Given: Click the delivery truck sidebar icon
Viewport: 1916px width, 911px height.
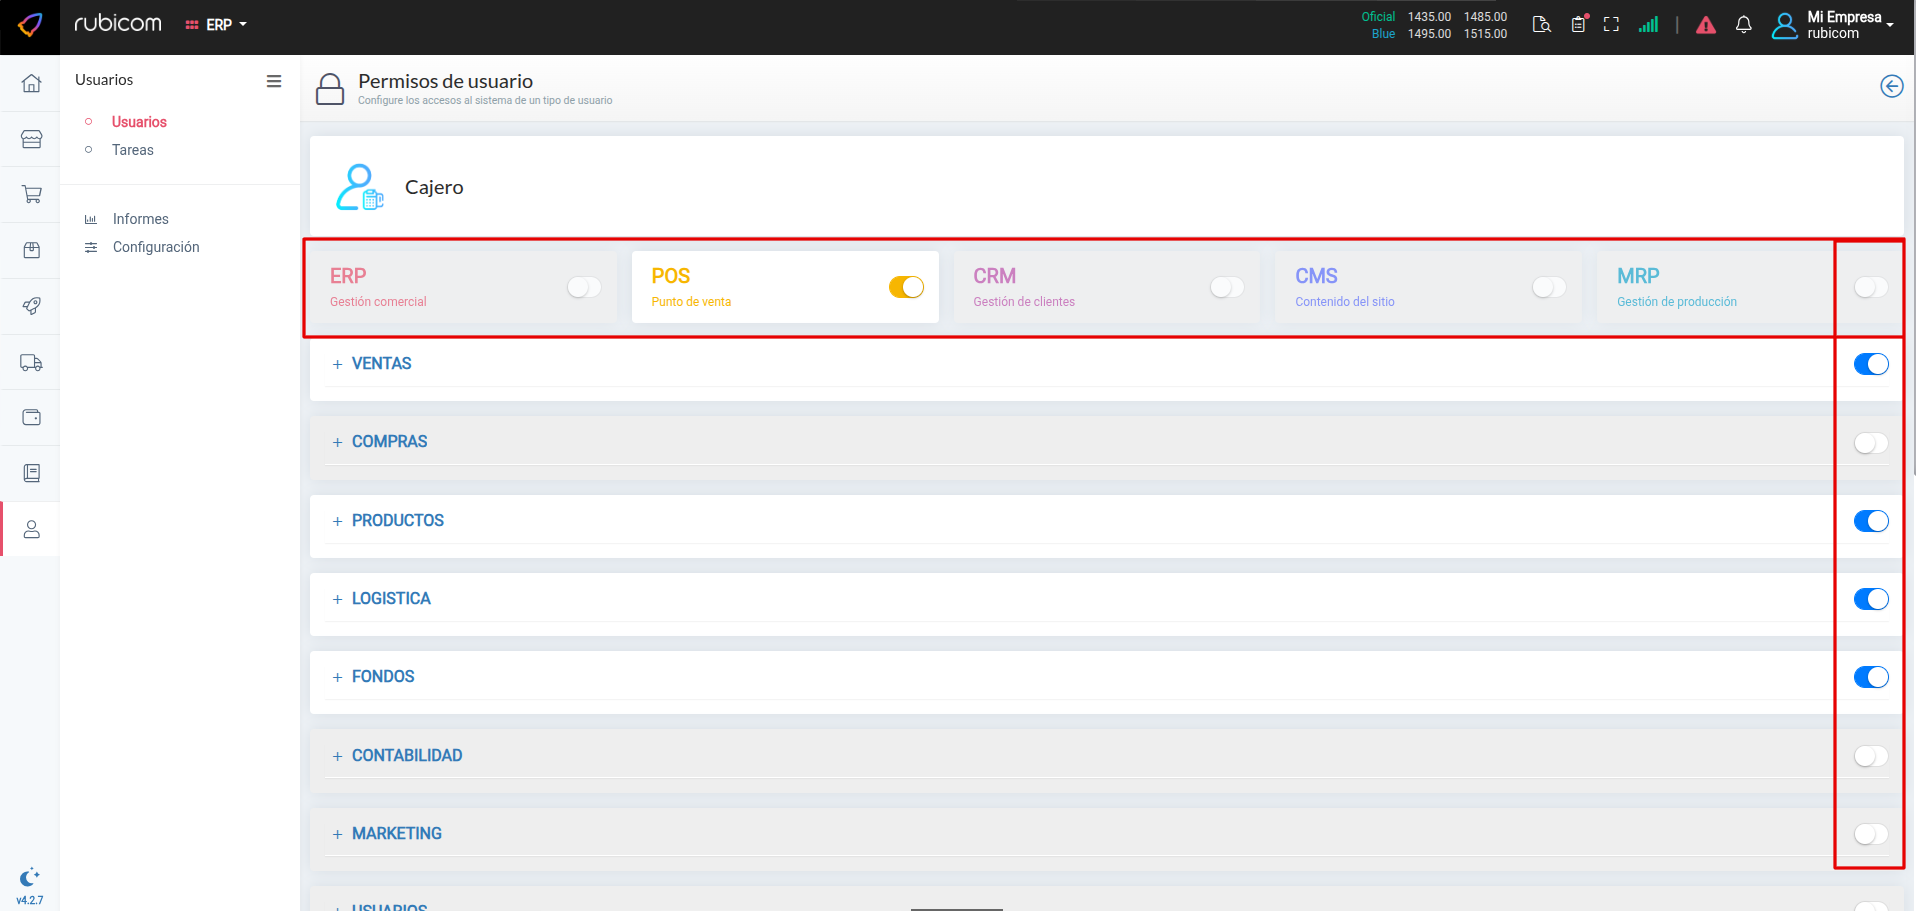Looking at the screenshot, I should [x=31, y=362].
